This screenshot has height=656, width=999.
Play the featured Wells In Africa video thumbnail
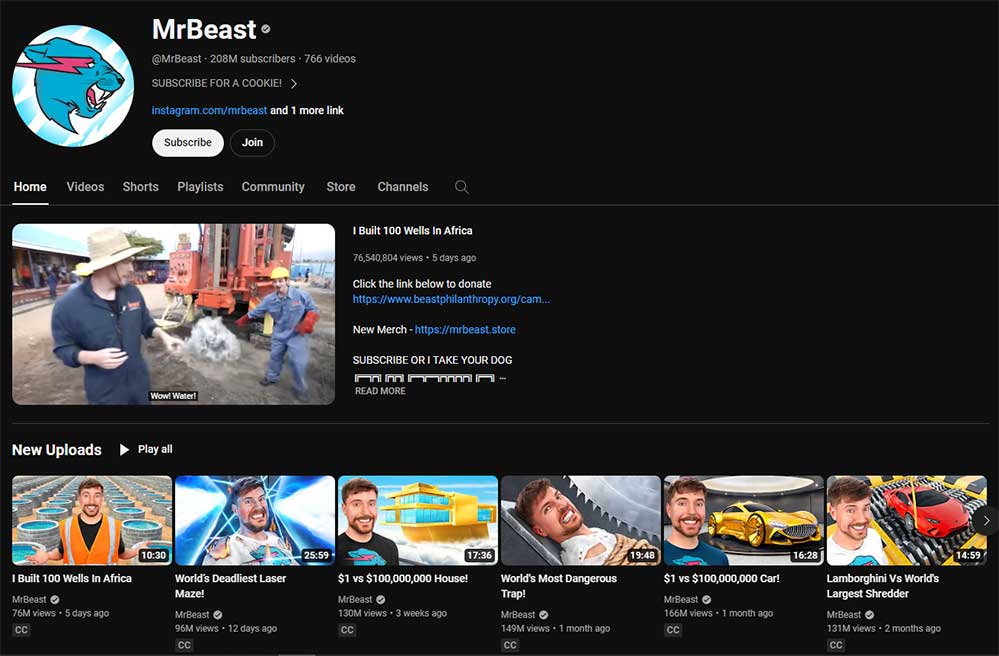coord(173,314)
